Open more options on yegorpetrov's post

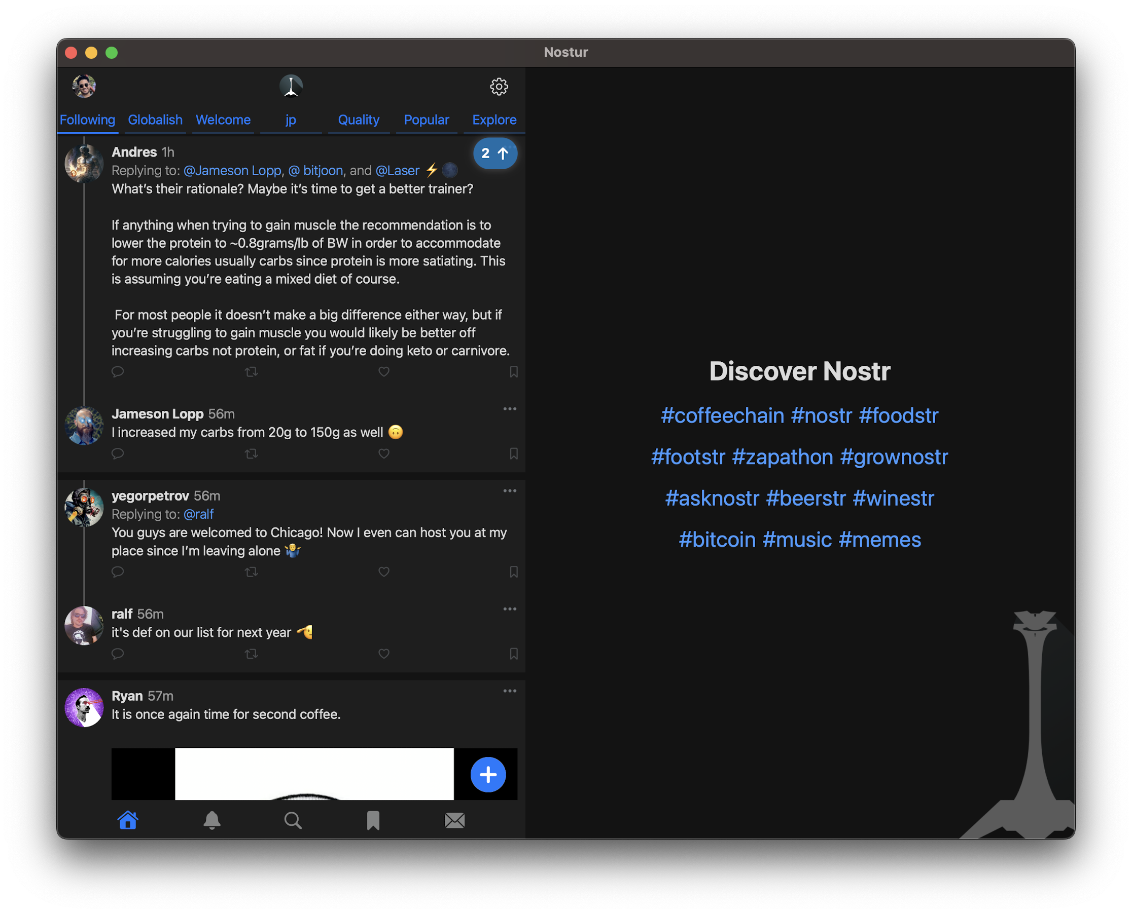(x=510, y=491)
